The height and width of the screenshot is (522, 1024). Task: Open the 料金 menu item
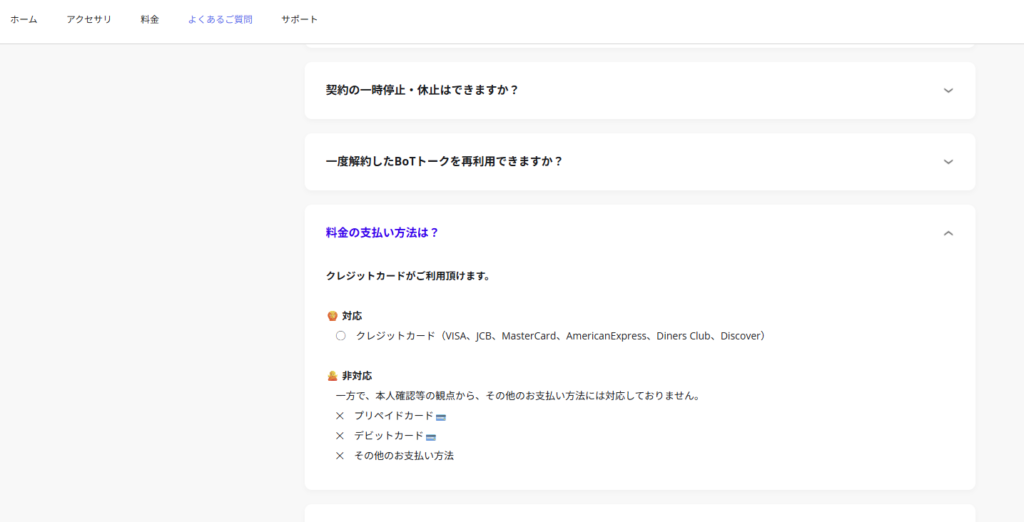point(150,20)
